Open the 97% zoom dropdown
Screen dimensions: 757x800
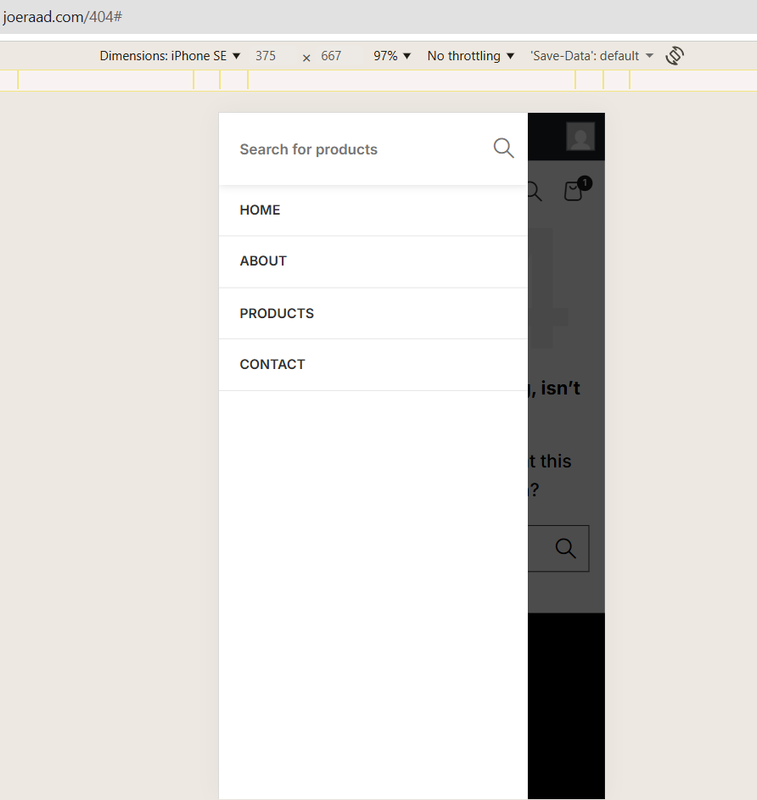[x=392, y=56]
